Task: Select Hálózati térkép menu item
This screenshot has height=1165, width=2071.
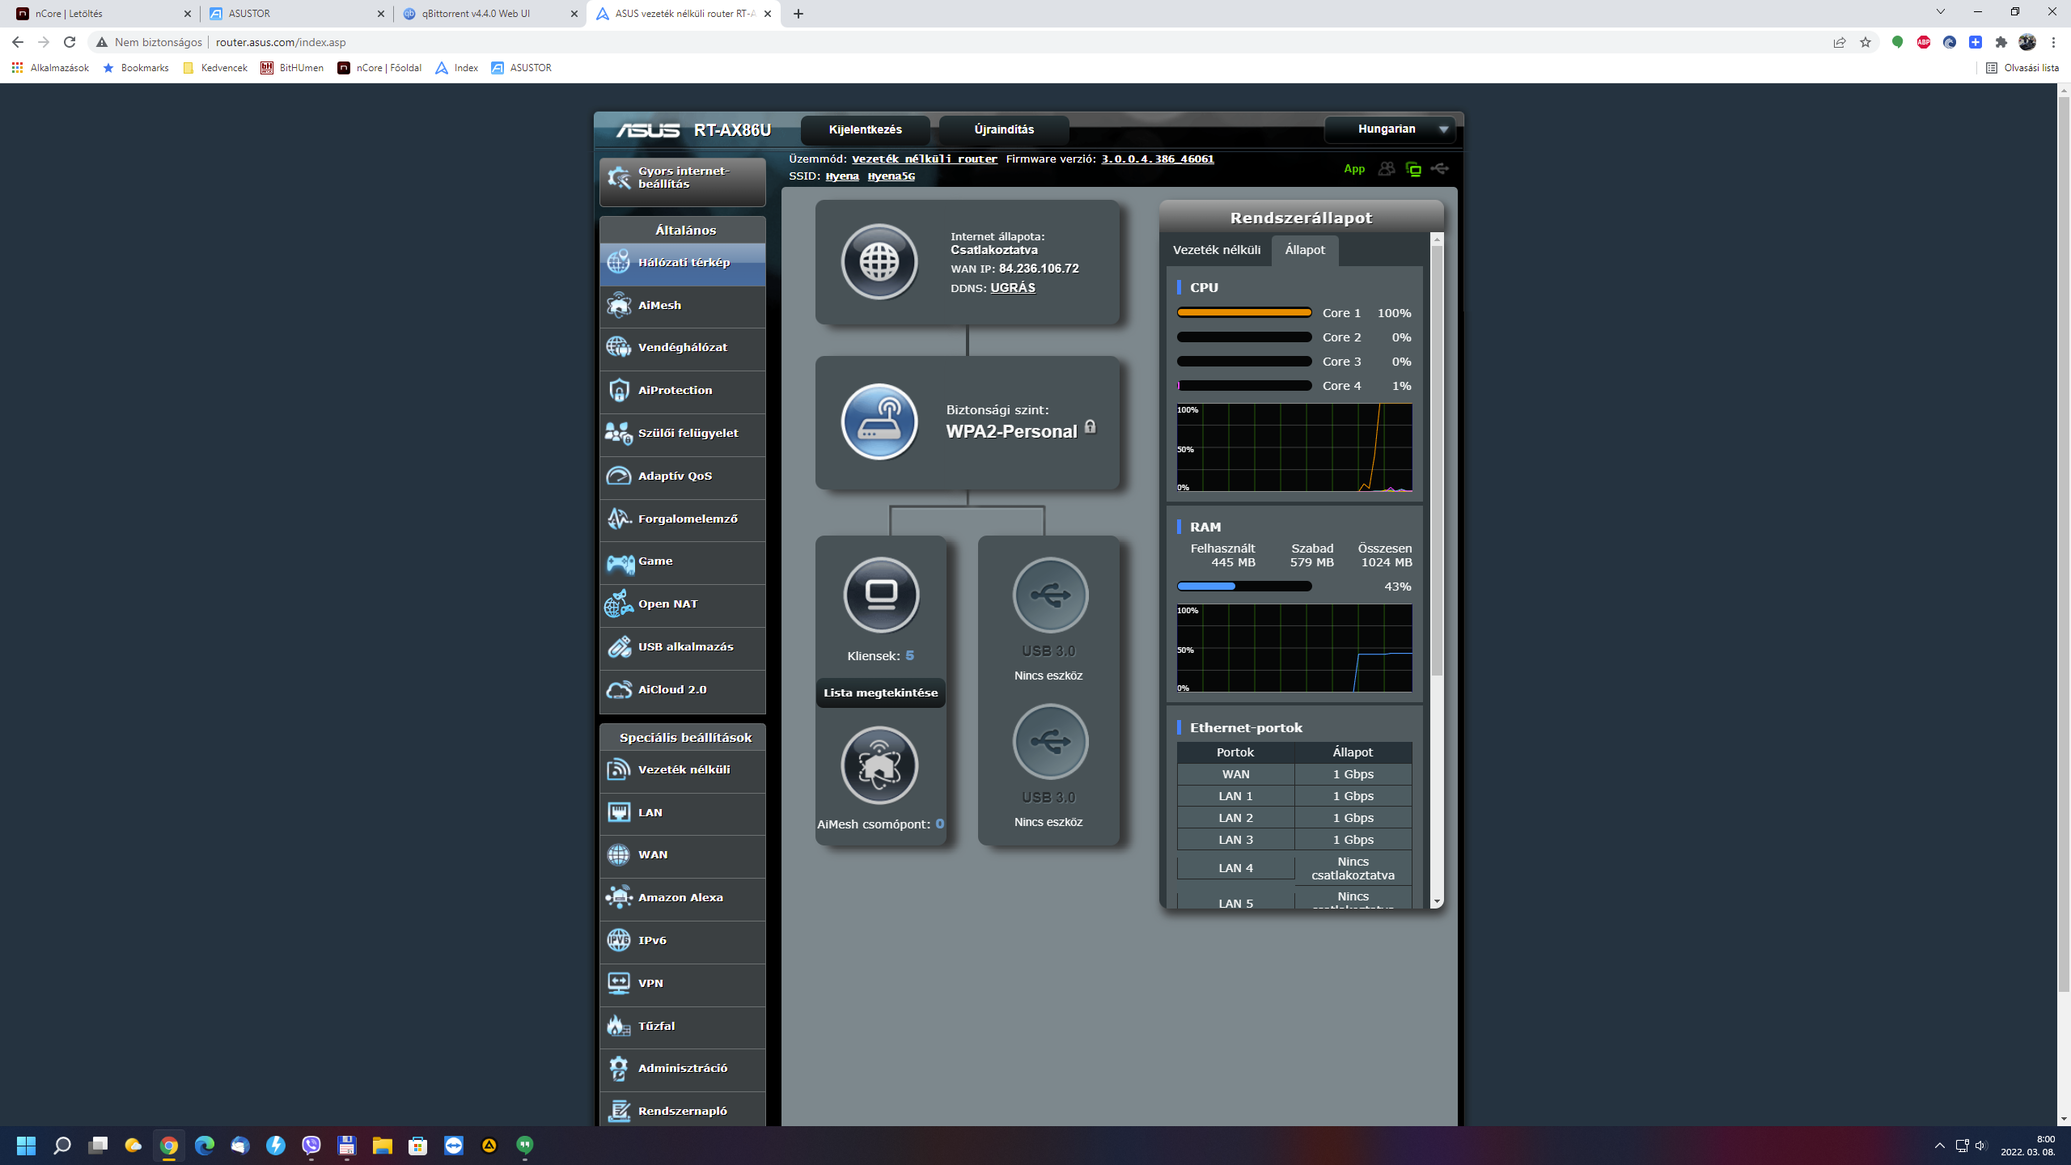Action: [x=683, y=263]
